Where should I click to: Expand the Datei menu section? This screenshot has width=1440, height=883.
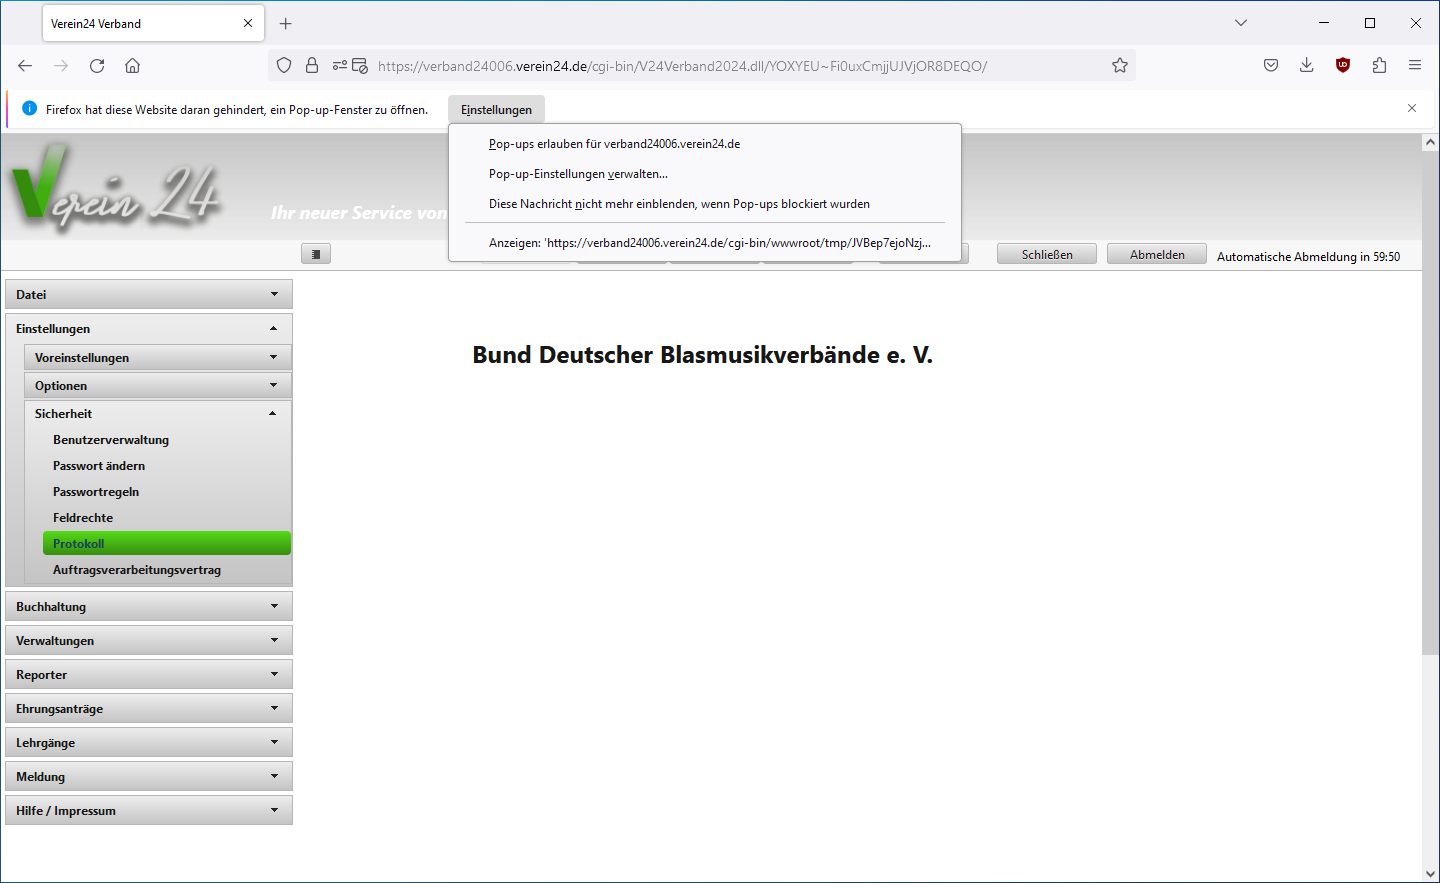(149, 294)
